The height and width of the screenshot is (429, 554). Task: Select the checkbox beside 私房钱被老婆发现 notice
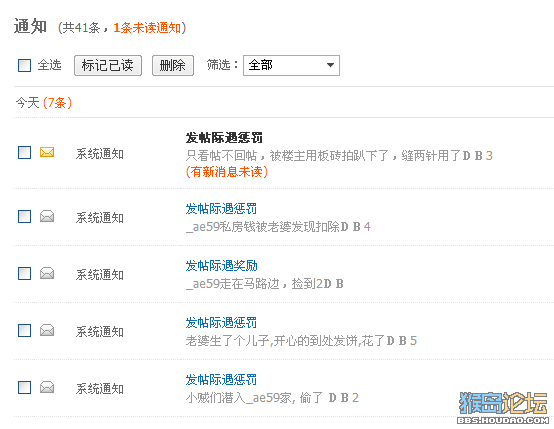[x=24, y=216]
